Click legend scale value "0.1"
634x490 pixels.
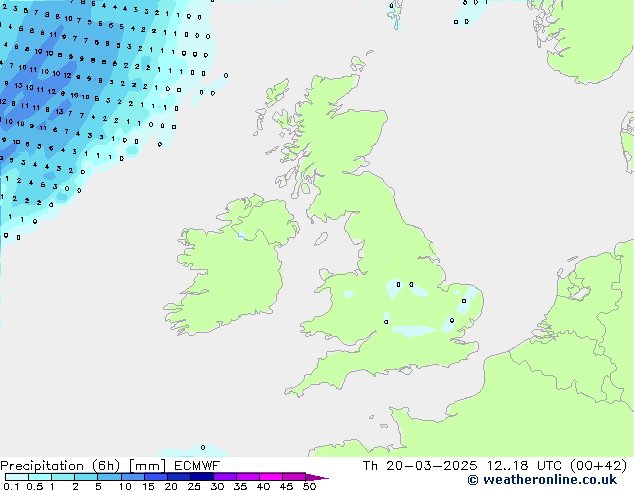(11, 486)
